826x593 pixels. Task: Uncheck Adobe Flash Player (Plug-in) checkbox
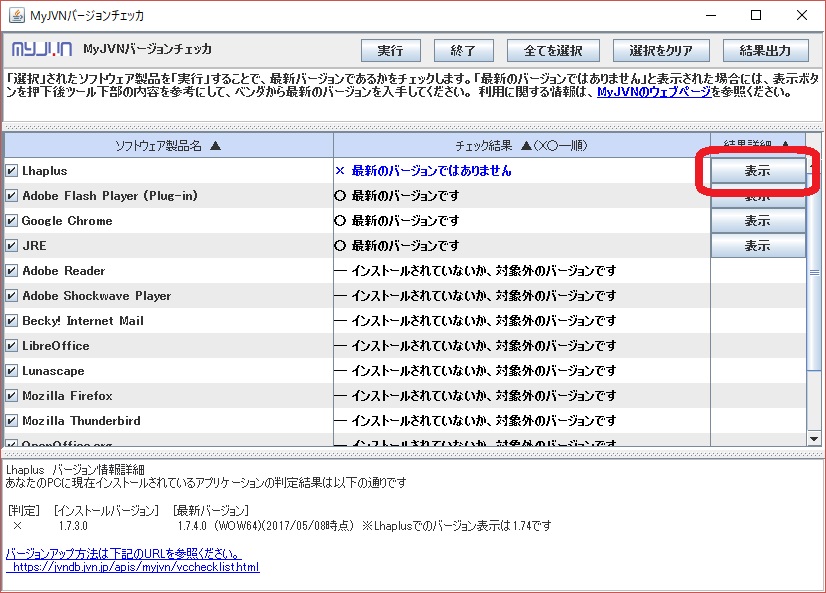coord(12,196)
